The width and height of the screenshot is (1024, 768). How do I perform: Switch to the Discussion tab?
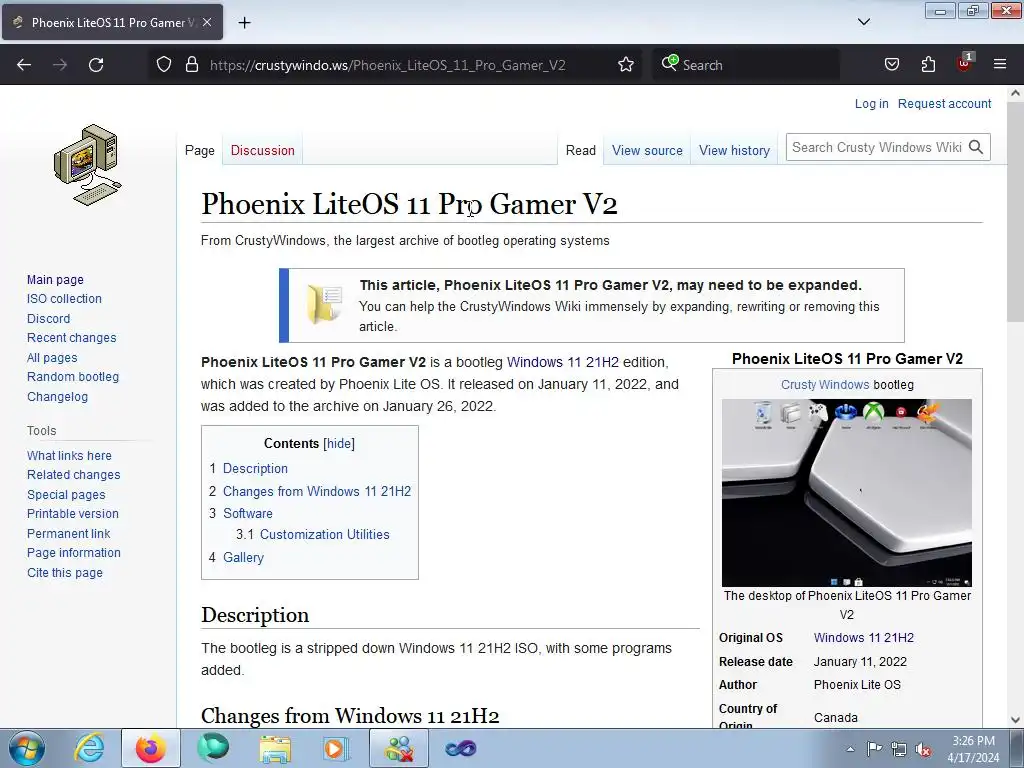[x=263, y=150]
